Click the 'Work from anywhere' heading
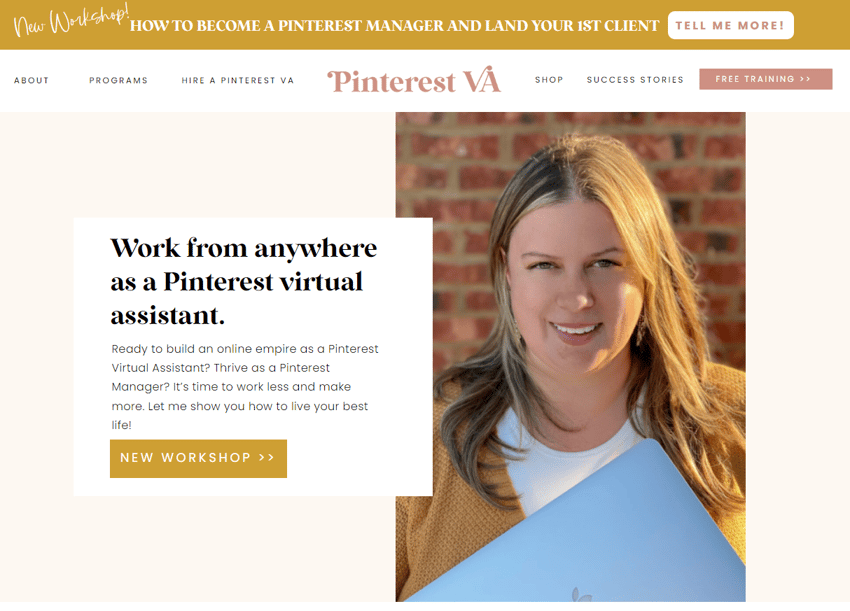This screenshot has height=611, width=850. coord(244,282)
